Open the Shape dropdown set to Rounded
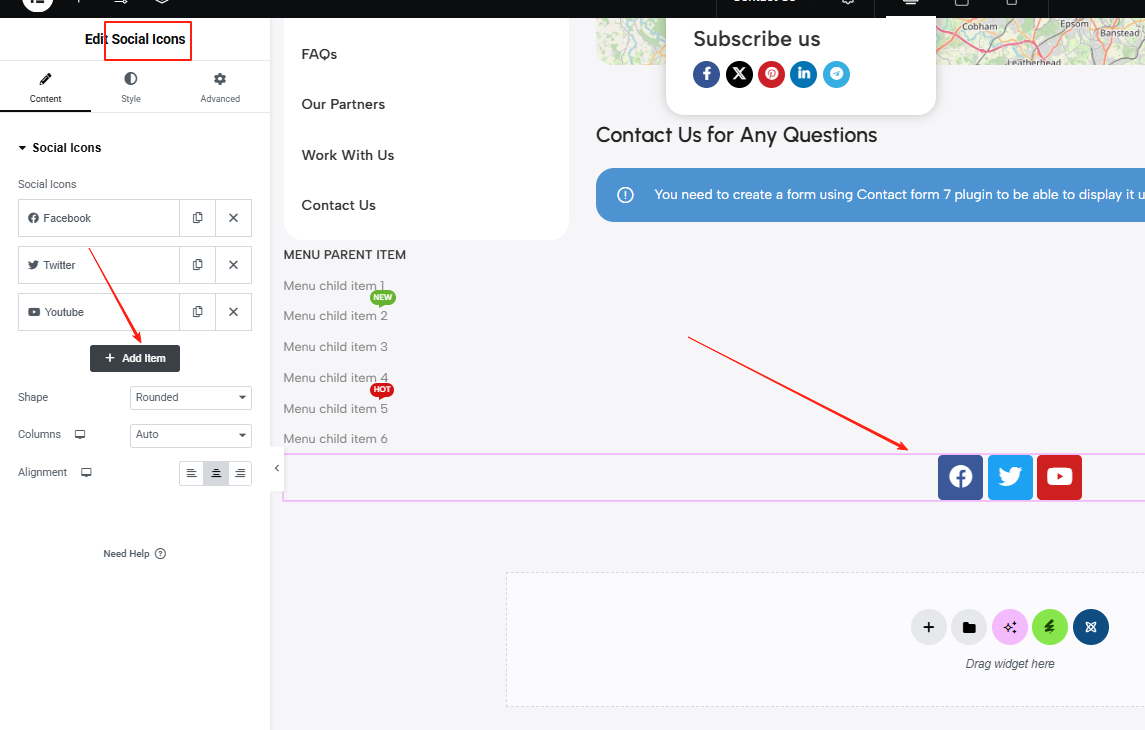Screen dimensions: 1145x730 pyautogui.click(x=191, y=398)
